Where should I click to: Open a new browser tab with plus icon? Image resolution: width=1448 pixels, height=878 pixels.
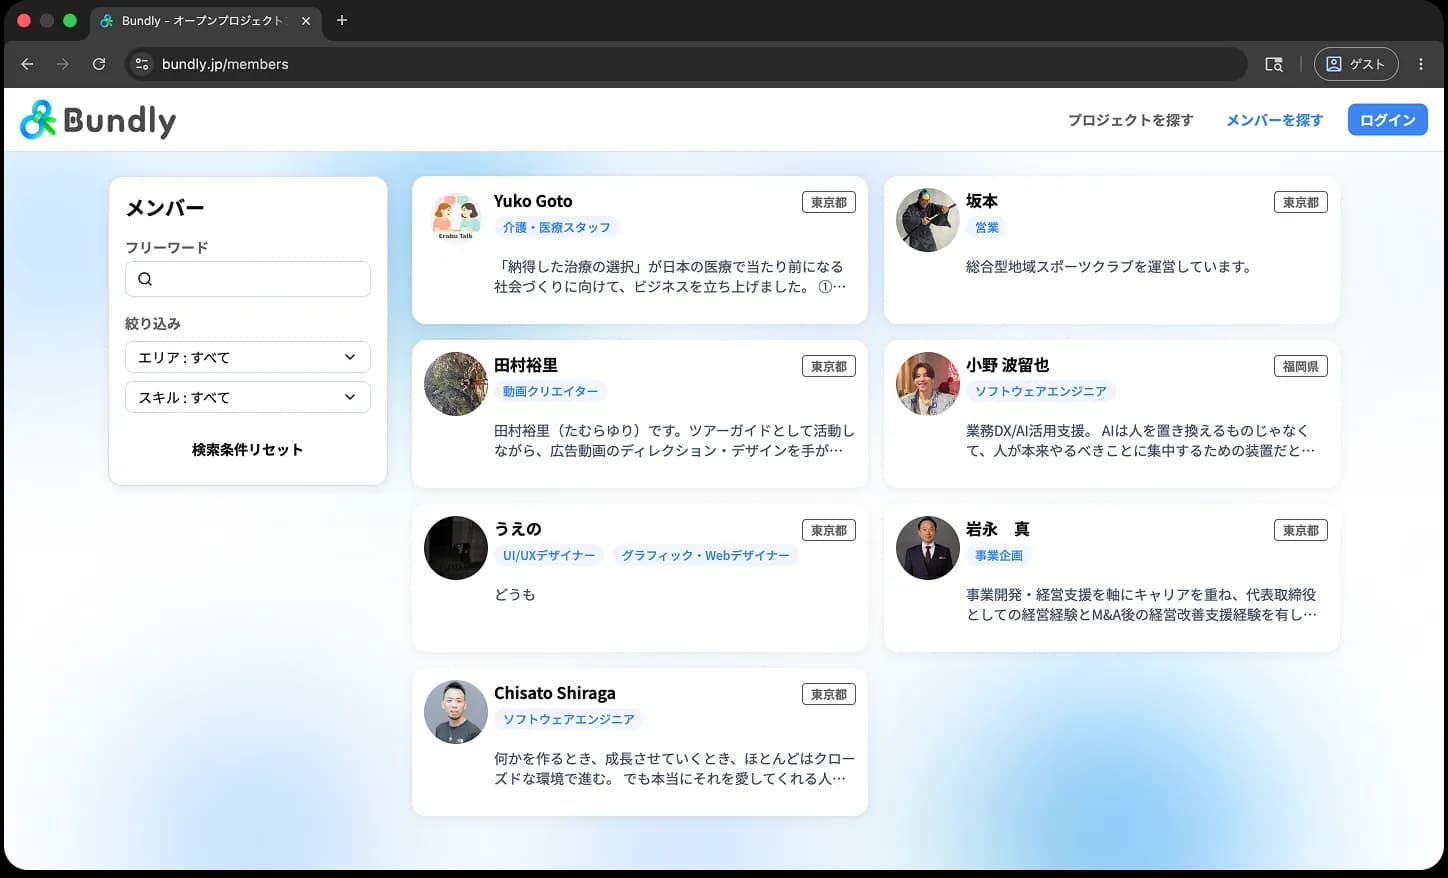[x=342, y=20]
